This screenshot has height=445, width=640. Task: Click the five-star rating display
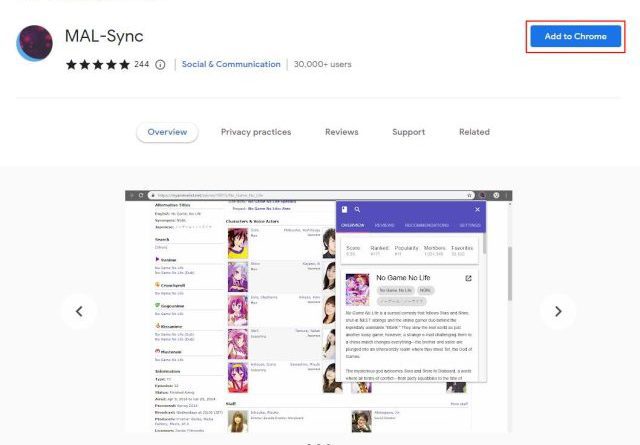coord(98,65)
